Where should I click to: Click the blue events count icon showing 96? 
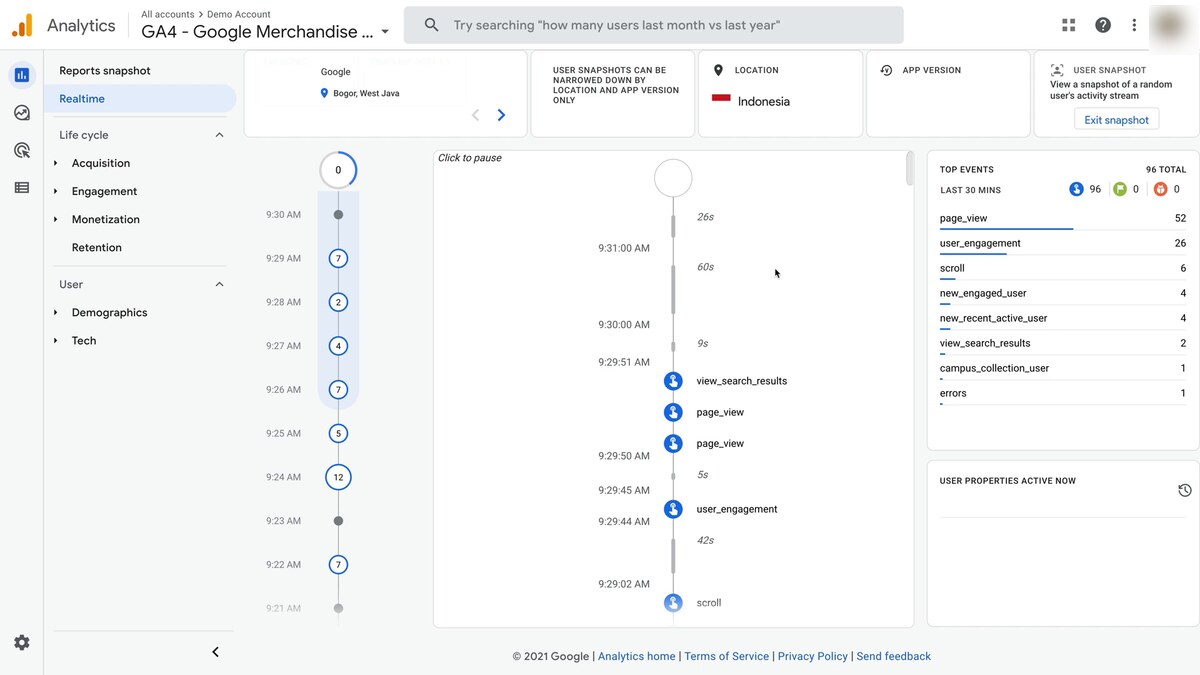pos(1076,189)
